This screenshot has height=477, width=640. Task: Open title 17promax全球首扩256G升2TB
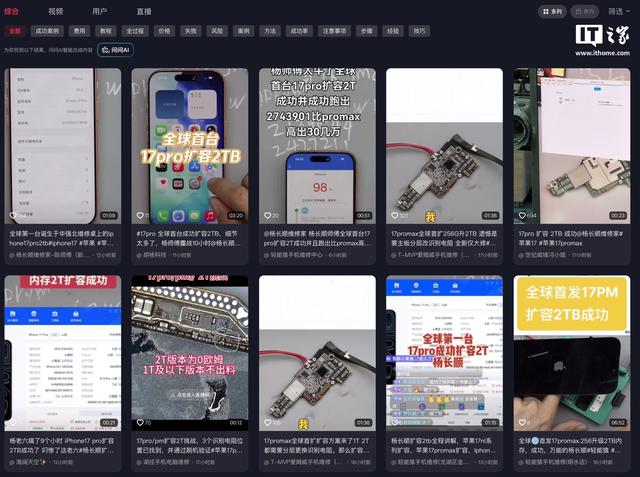click(x=444, y=238)
